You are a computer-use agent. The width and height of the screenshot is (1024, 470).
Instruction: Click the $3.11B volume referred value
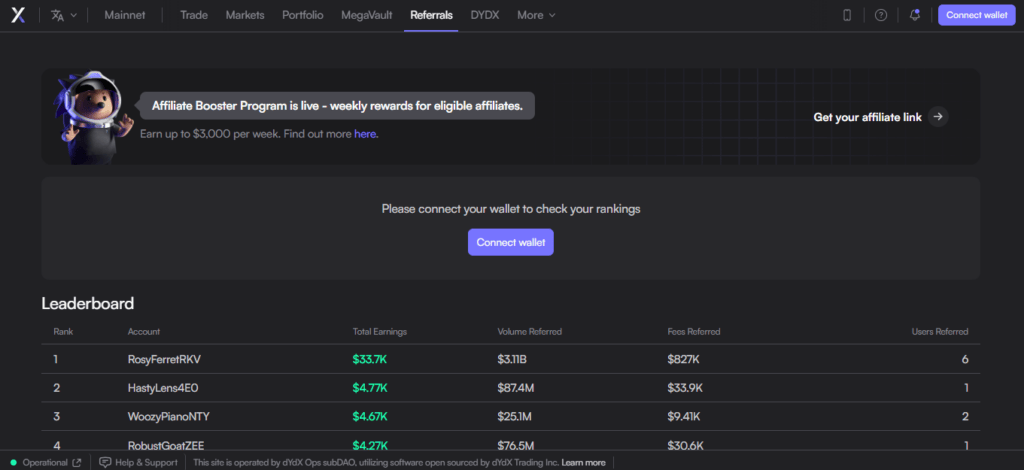click(514, 359)
